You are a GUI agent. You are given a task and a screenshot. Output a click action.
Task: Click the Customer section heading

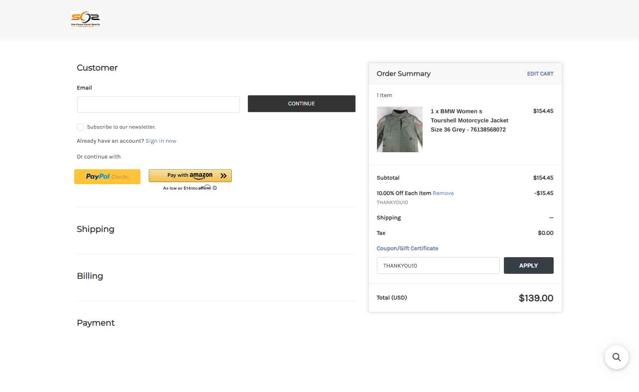point(97,68)
